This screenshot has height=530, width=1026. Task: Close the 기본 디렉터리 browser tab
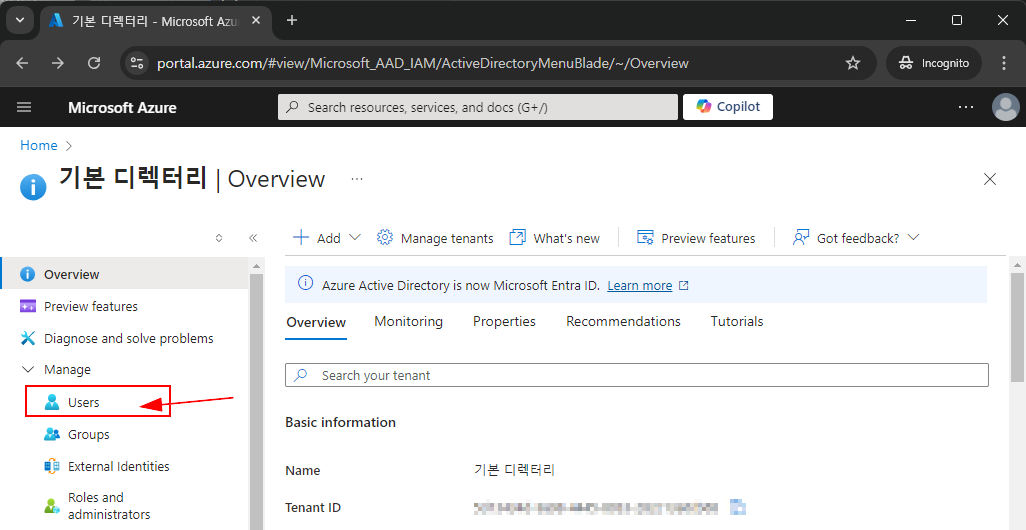point(256,20)
